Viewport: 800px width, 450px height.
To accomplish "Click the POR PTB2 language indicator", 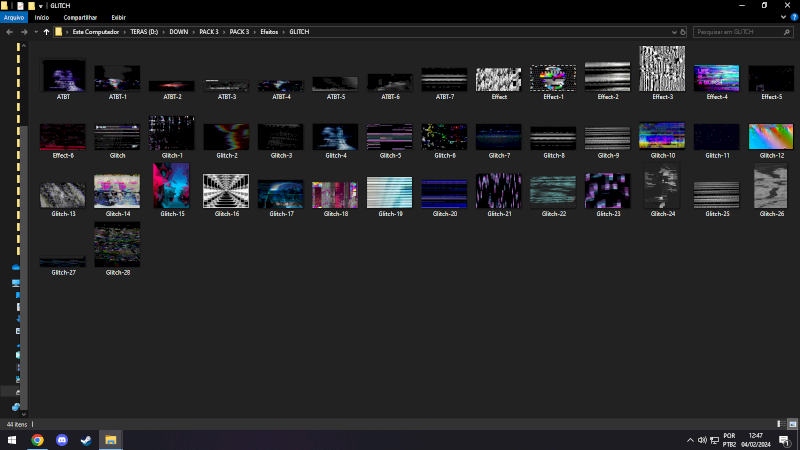I will 729,440.
